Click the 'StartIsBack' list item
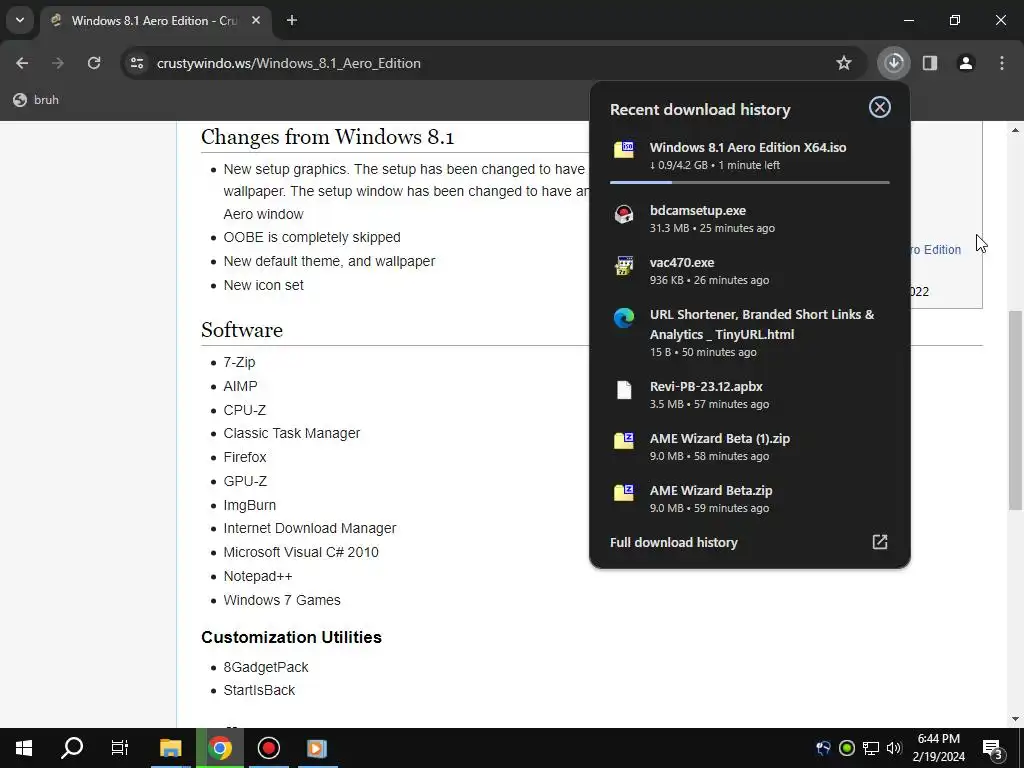 [x=259, y=690]
